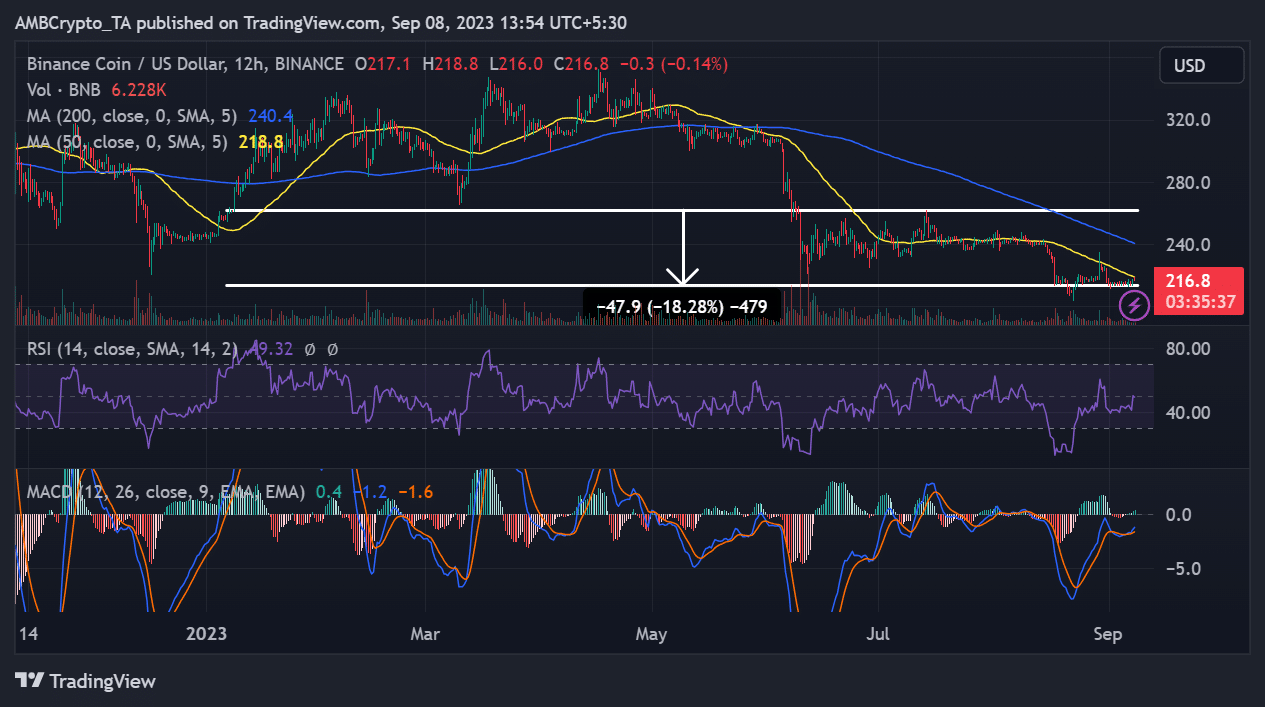Click the 240.0 price axis label
The width and height of the screenshot is (1265, 707).
tap(1190, 245)
